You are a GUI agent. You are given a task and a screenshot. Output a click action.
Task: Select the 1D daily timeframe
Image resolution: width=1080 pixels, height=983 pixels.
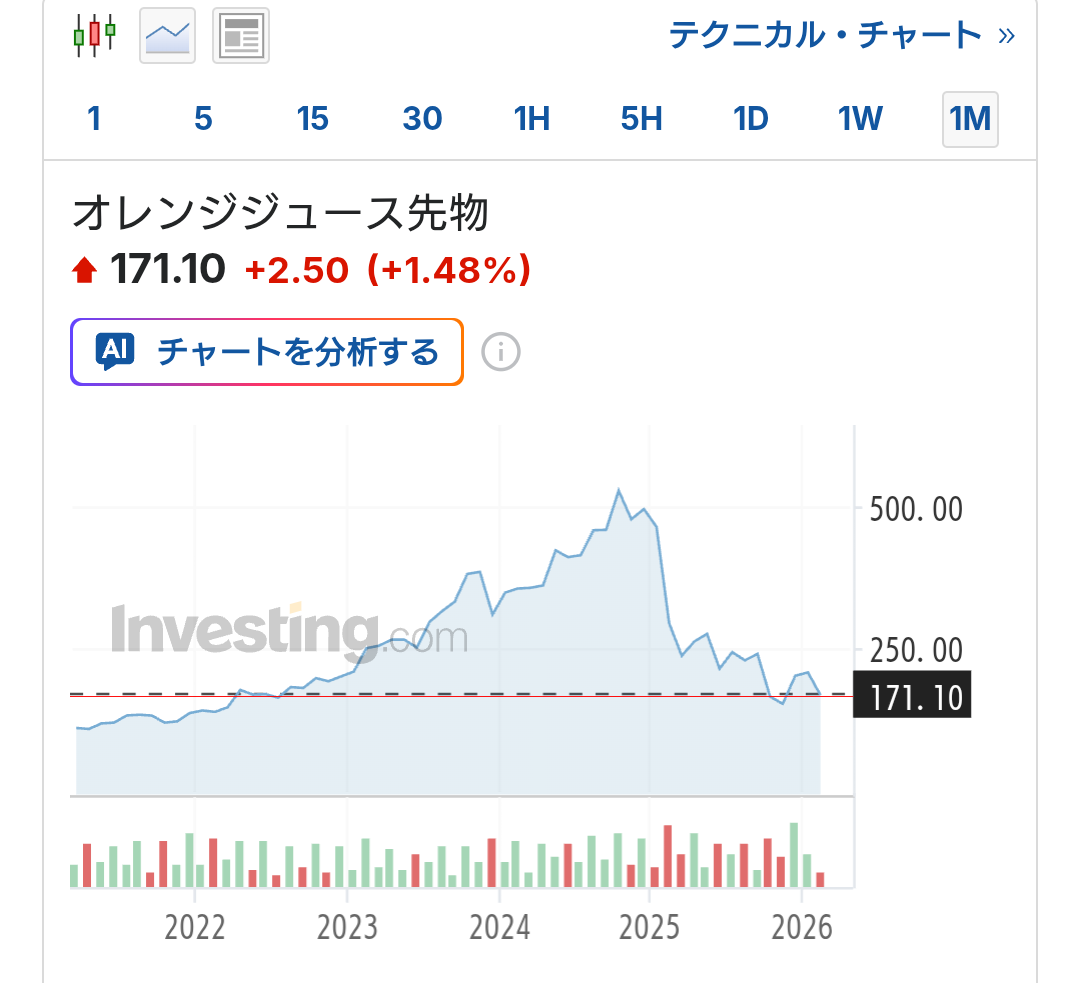pos(751,119)
